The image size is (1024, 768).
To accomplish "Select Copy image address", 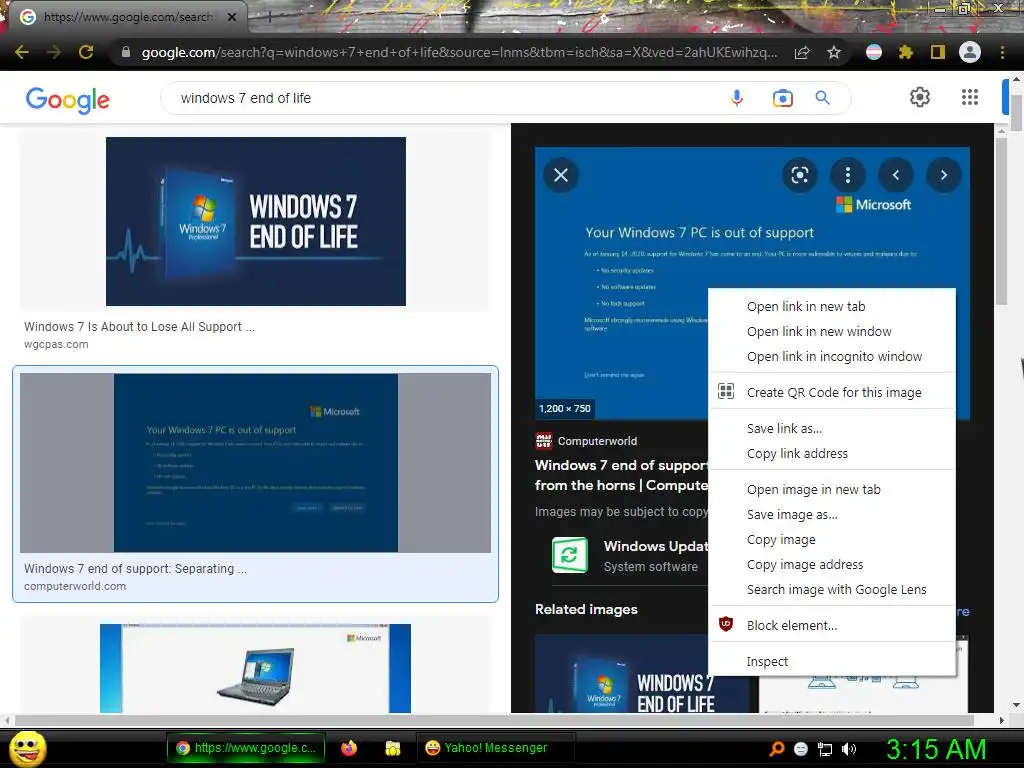I will [831, 564].
